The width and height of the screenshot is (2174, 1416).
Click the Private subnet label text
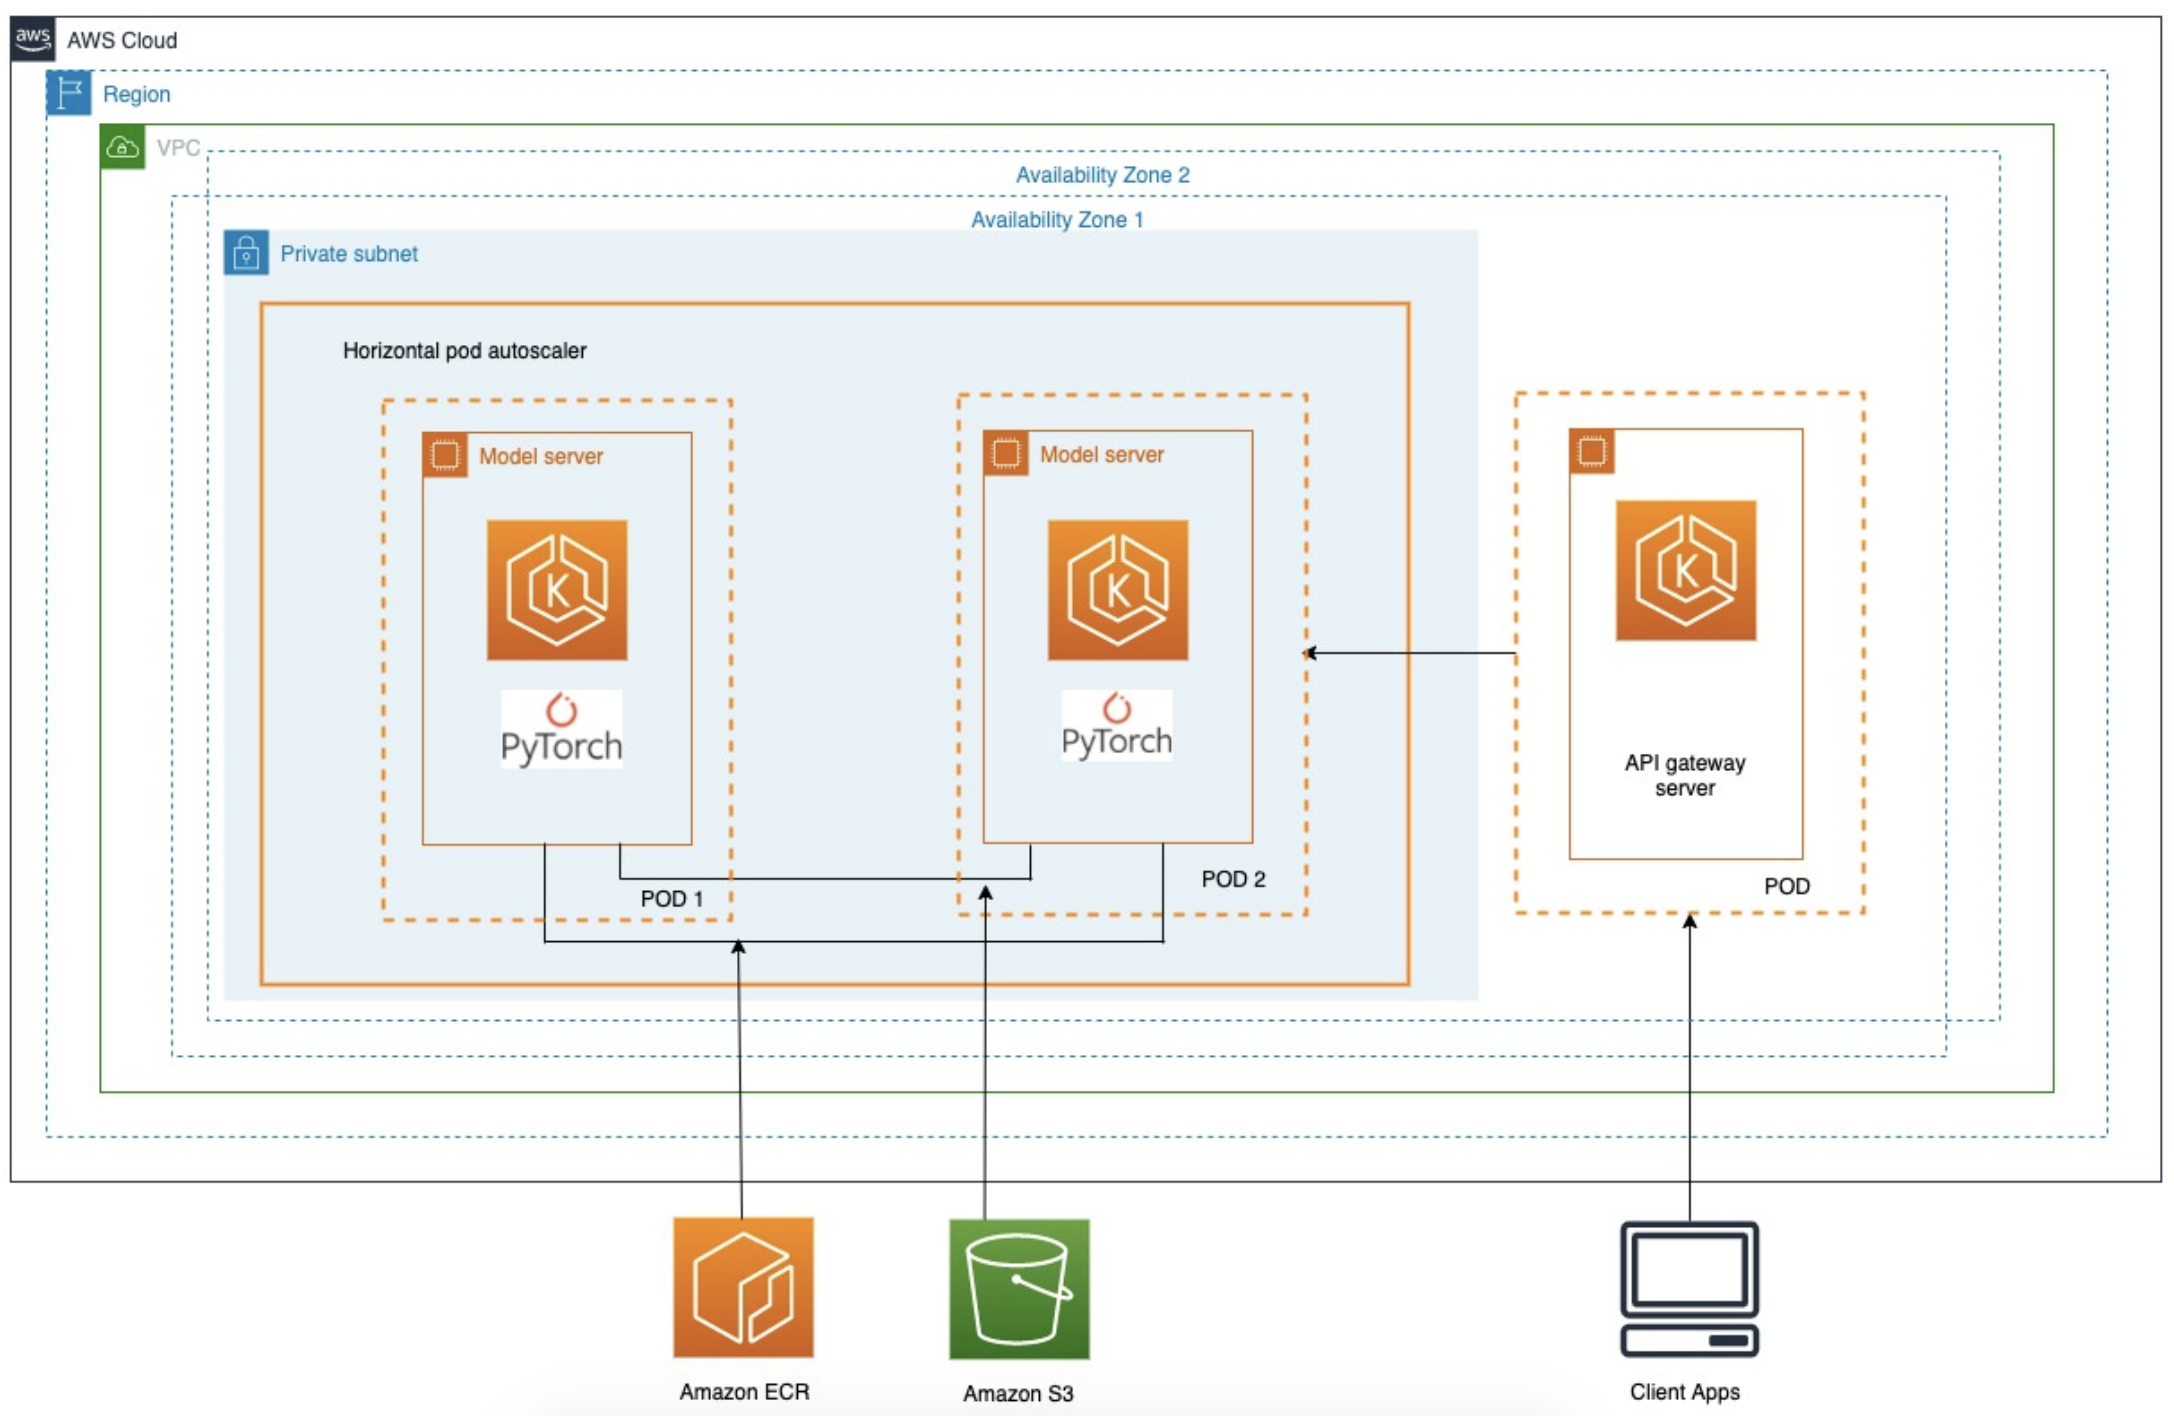tap(348, 254)
